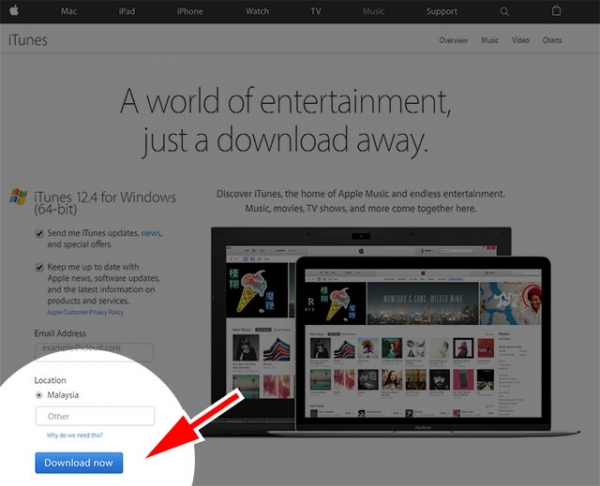
Task: Click the iTunes page title
Action: (28, 40)
